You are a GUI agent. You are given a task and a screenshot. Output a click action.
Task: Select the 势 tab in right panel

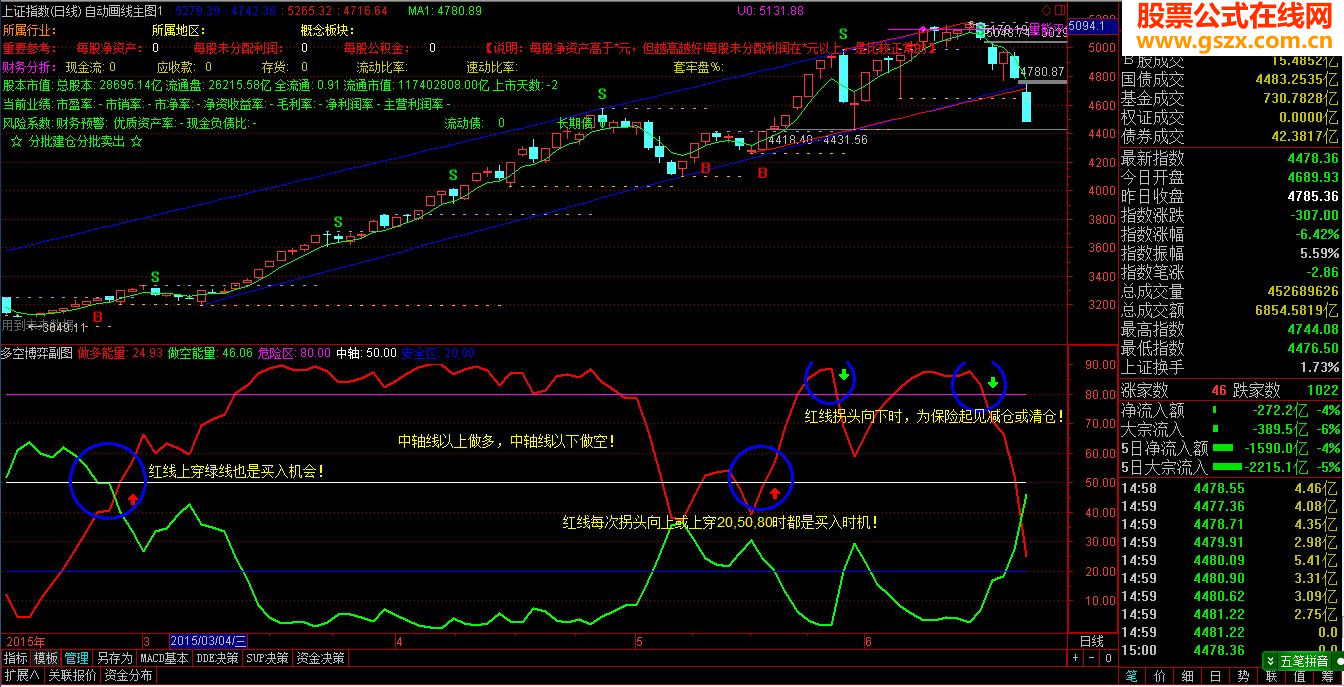[x=1243, y=676]
